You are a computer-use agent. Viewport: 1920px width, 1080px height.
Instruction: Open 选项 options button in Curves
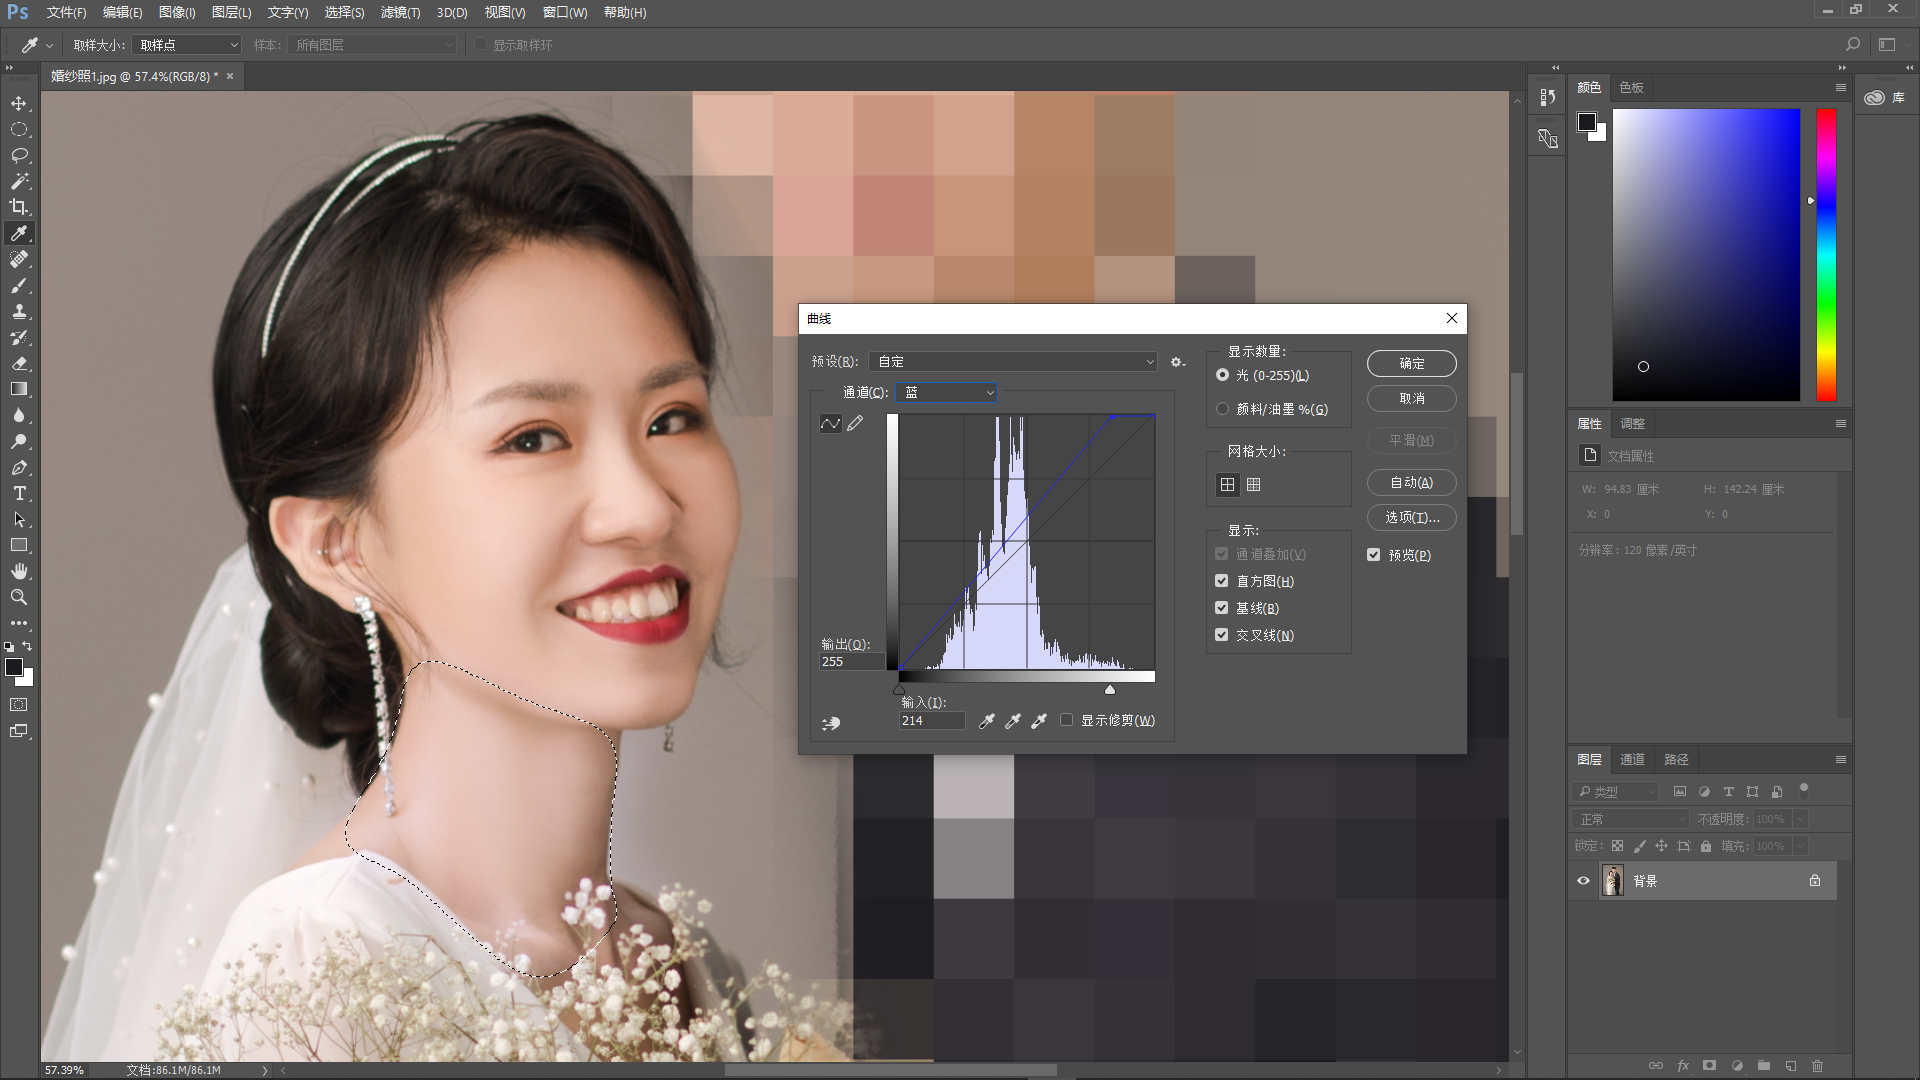click(1411, 518)
